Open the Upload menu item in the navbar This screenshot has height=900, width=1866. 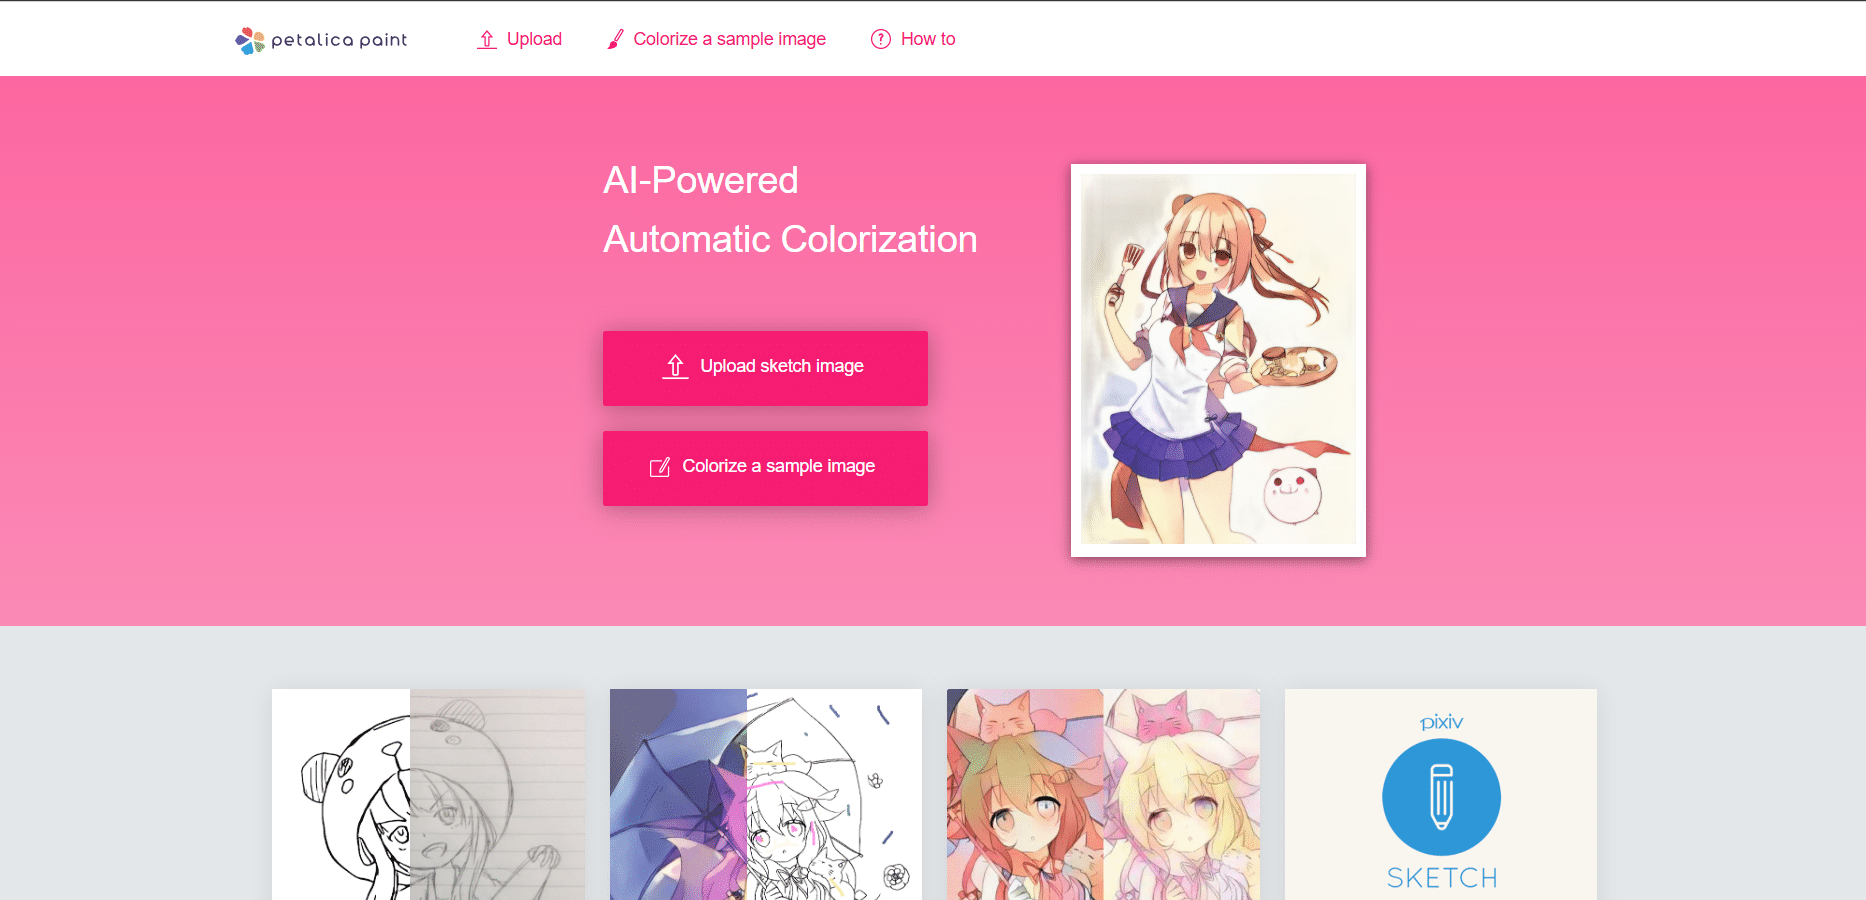coord(534,39)
